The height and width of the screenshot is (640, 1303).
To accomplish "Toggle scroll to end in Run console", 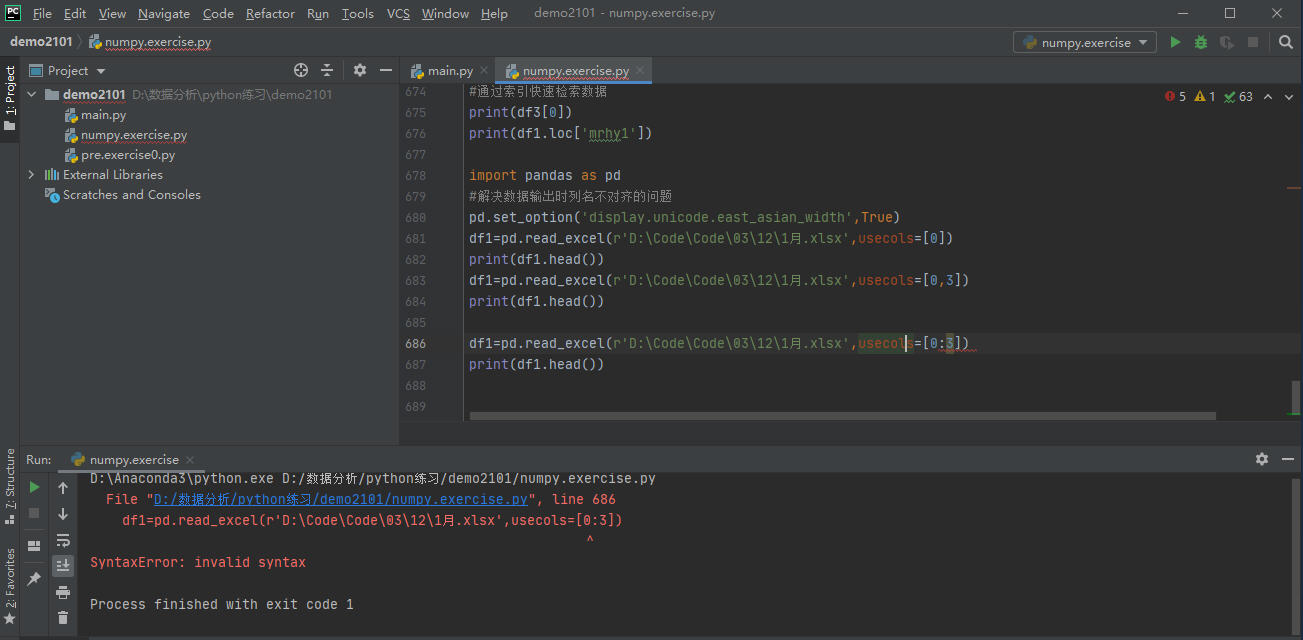I will point(63,566).
